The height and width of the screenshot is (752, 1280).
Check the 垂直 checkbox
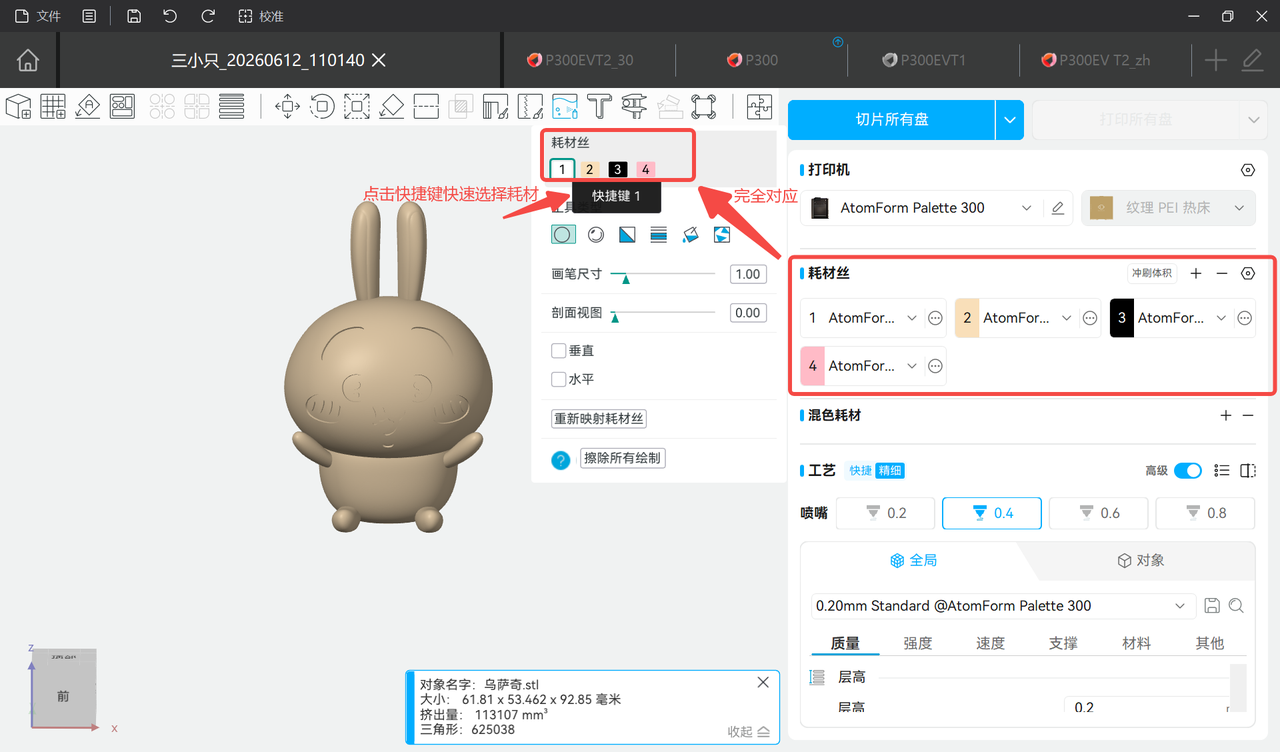pos(559,351)
